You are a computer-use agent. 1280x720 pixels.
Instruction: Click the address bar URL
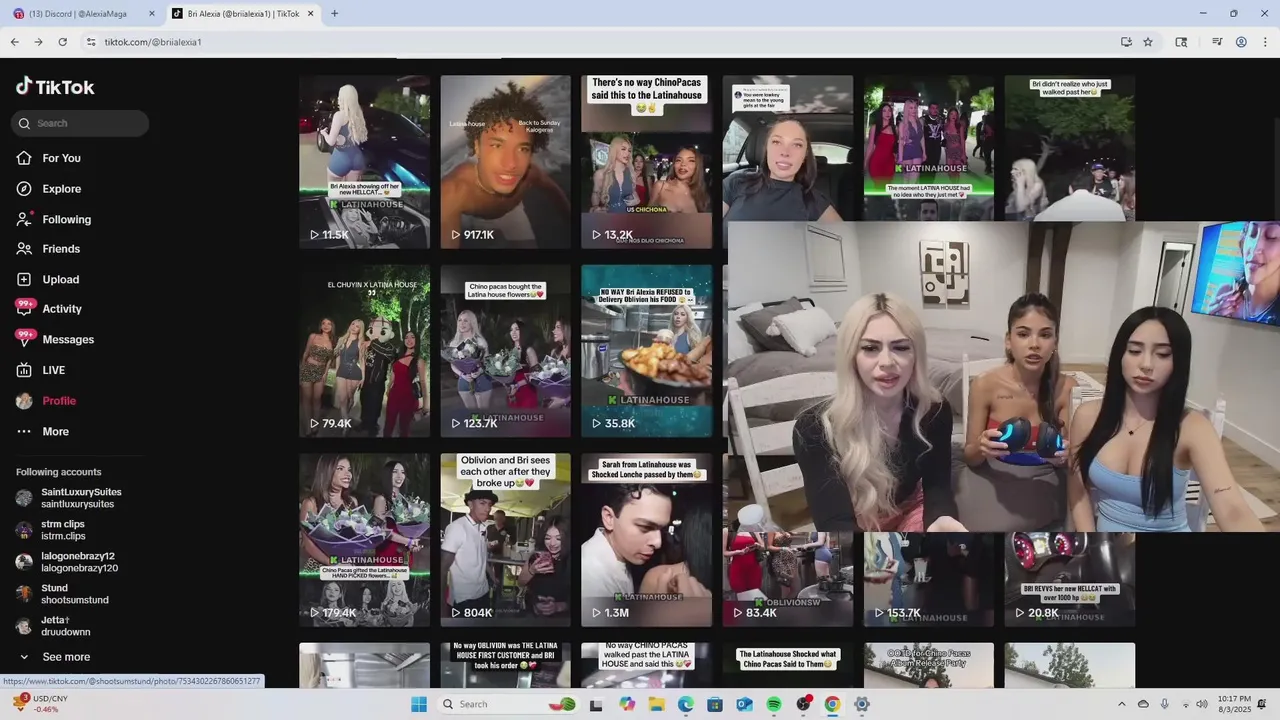(153, 42)
